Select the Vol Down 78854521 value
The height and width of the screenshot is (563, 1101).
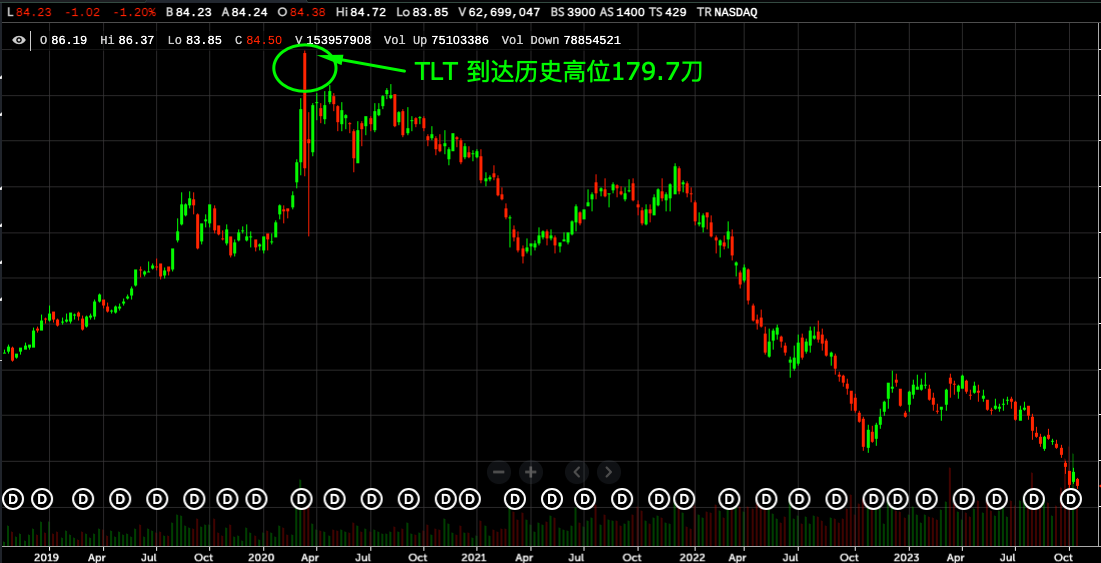561,41
